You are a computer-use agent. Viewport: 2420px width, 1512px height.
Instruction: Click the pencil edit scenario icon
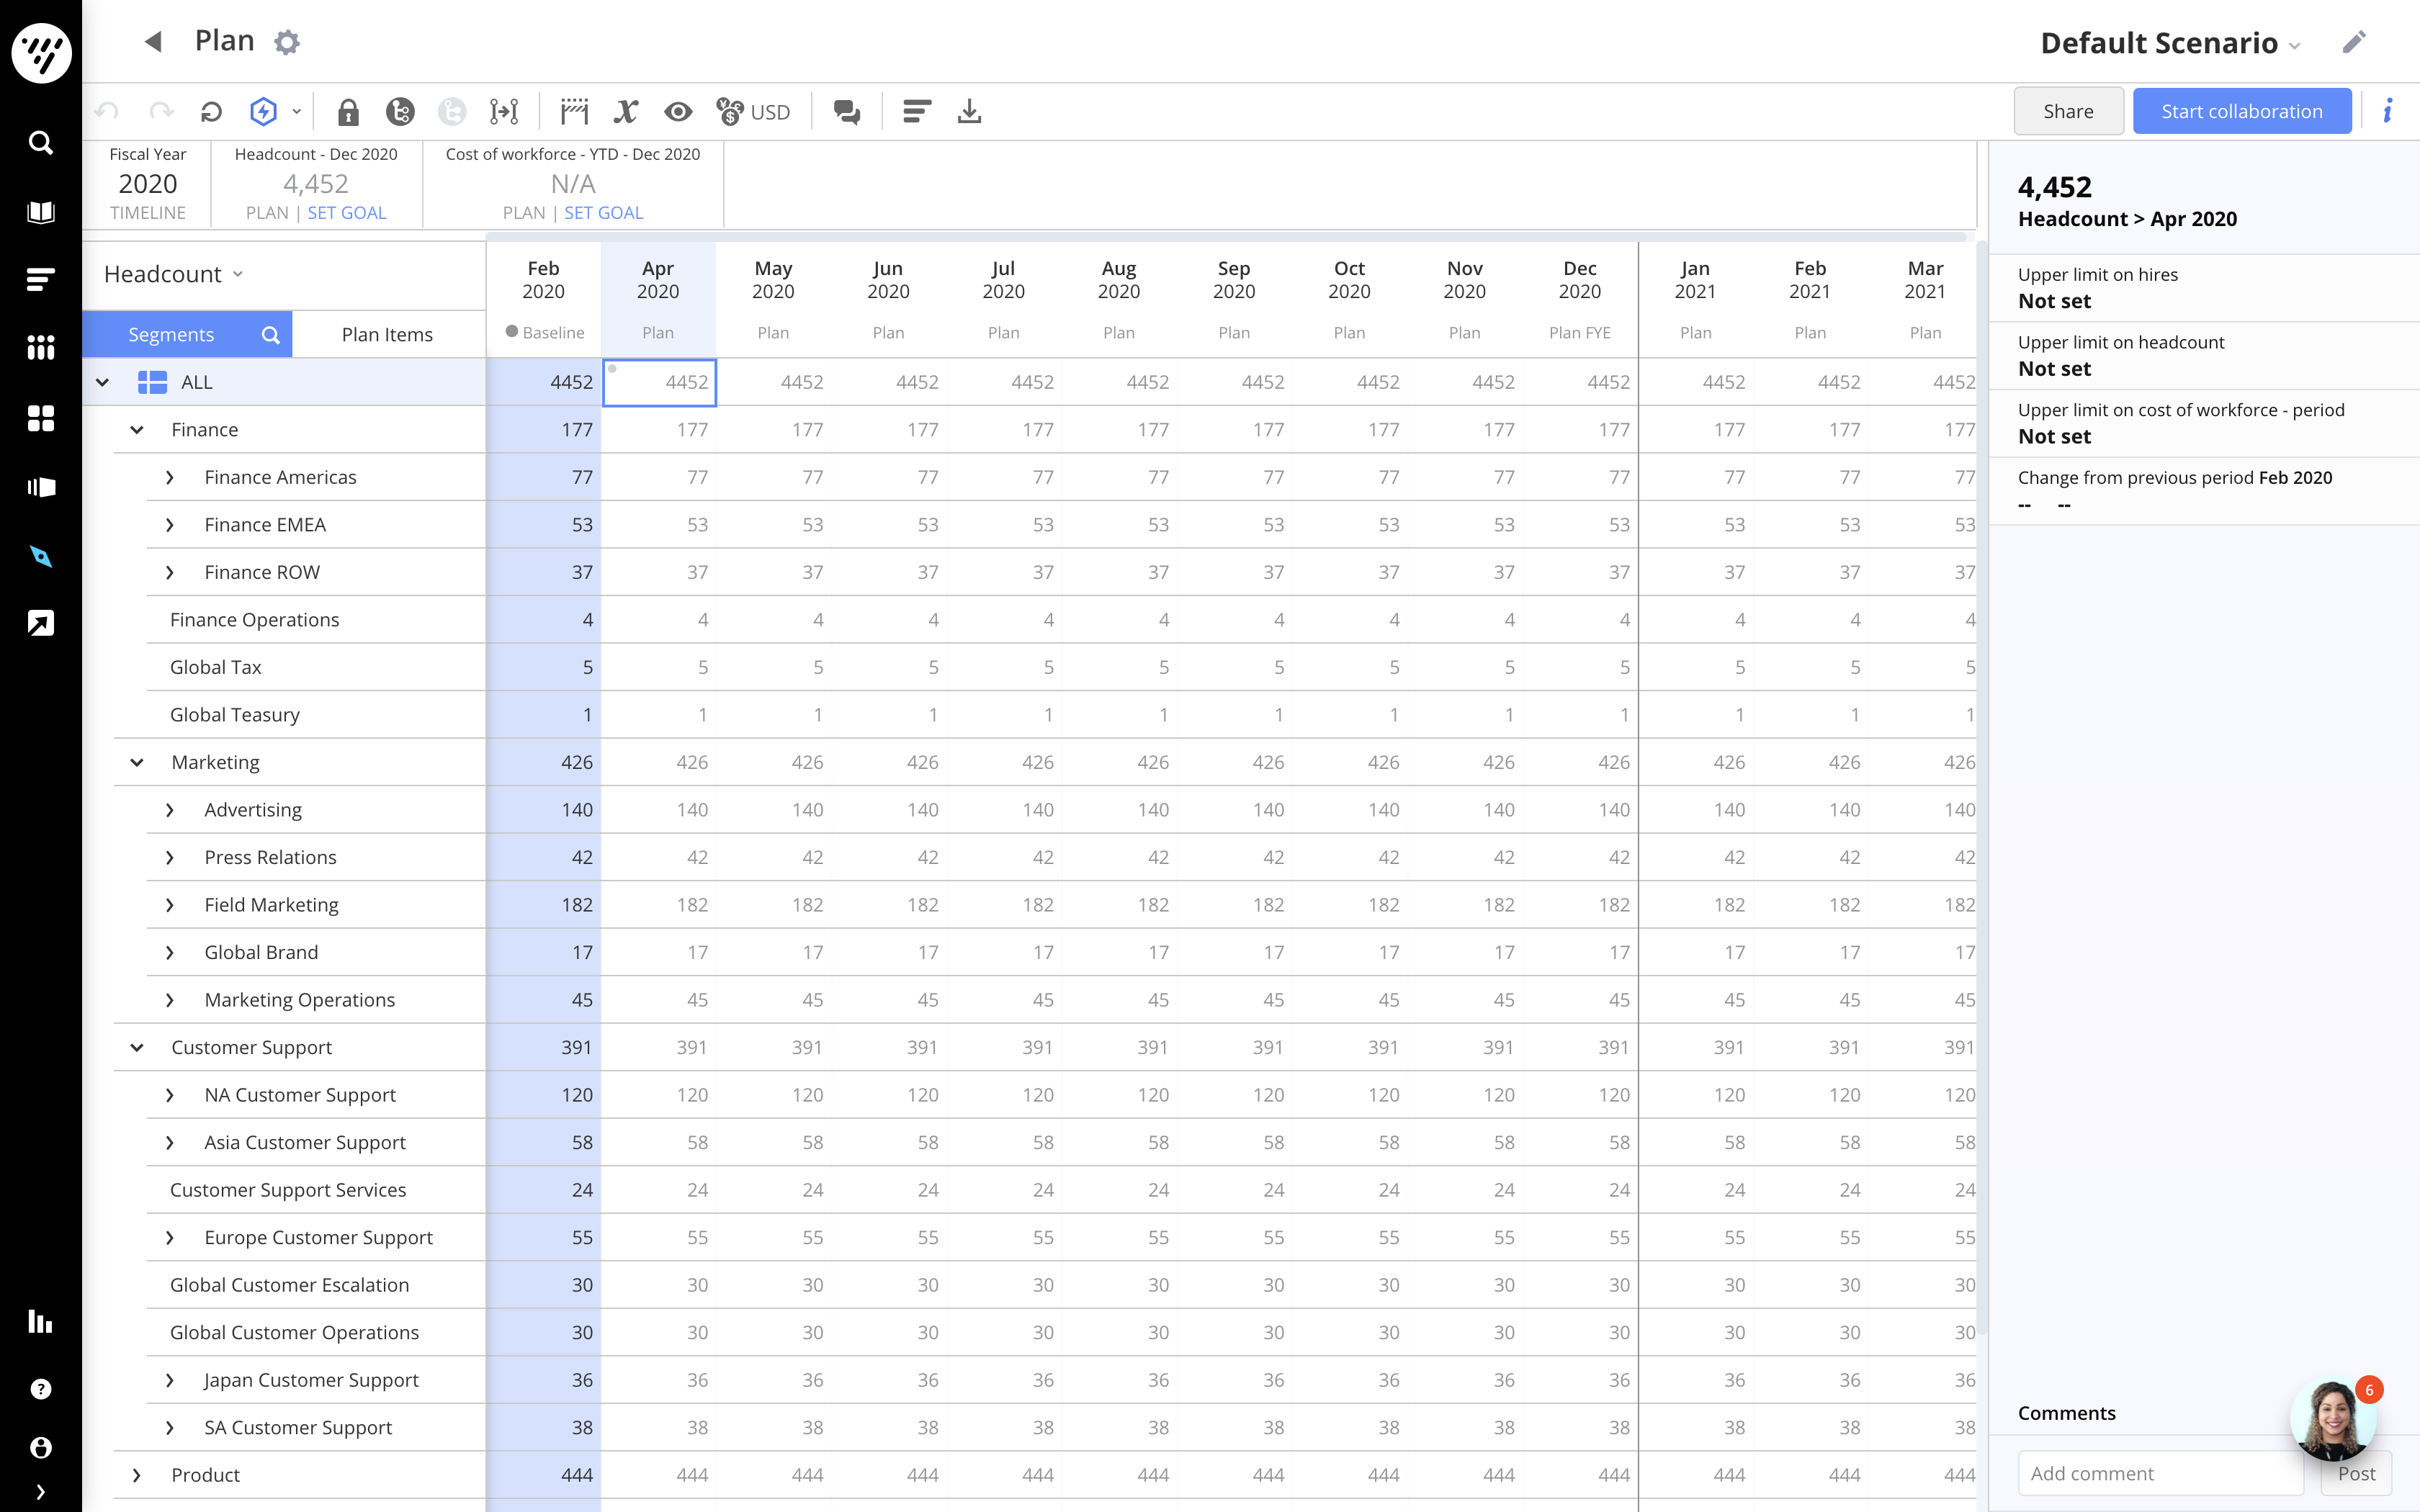2354,42
